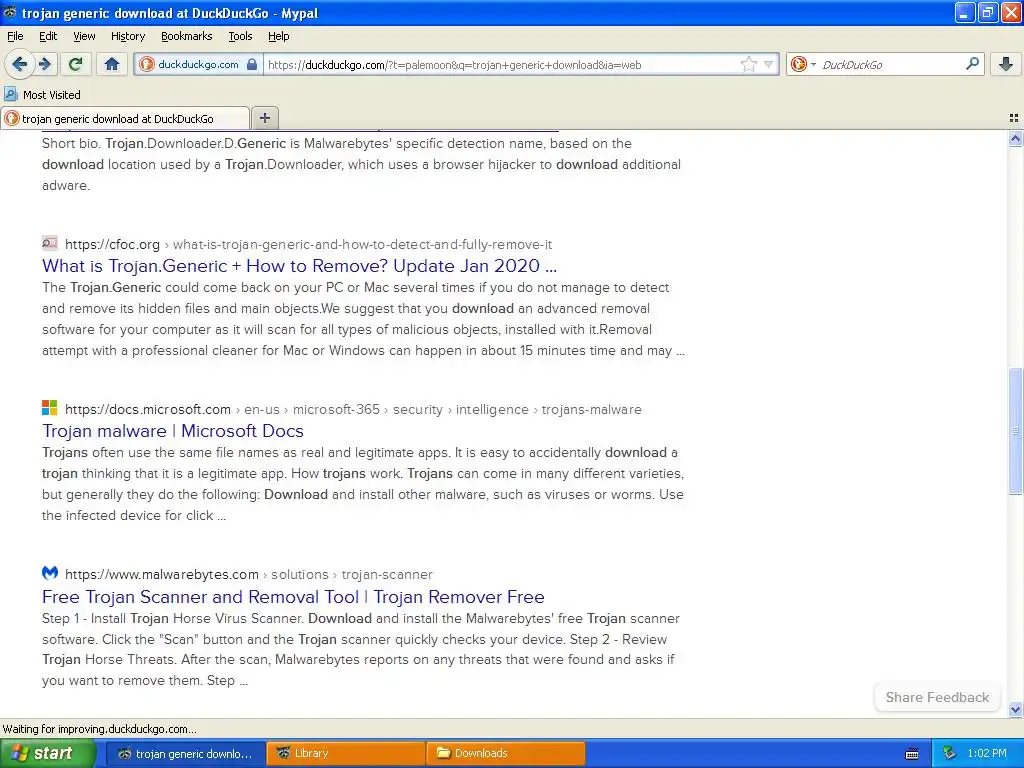The height and width of the screenshot is (768, 1024).
Task: Click the search magnifier icon
Action: coord(972,64)
